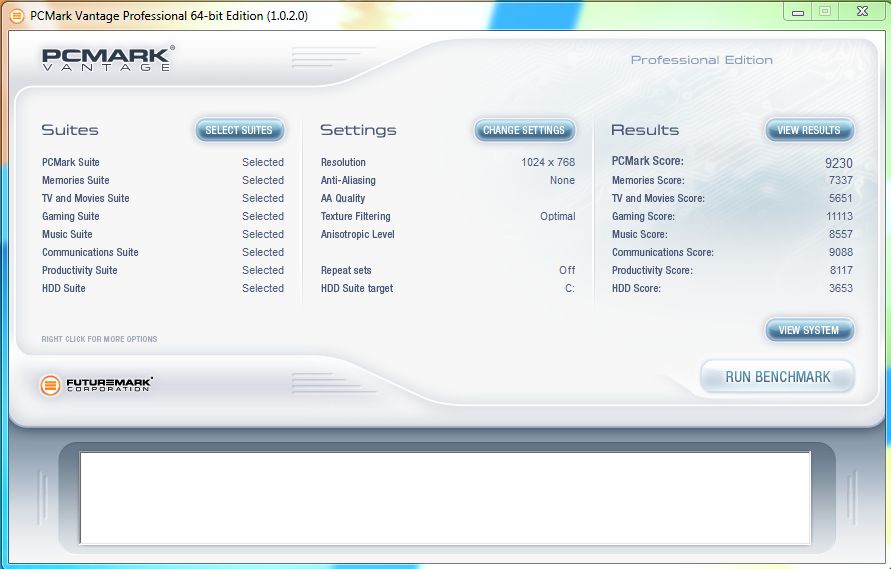Click the Communications Score value 9088

840,252
